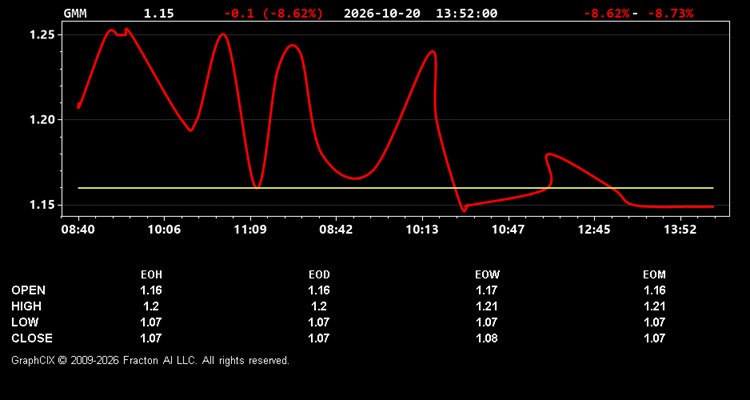The width and height of the screenshot is (750, 400).
Task: Click the LOW row label
Action: pyautogui.click(x=25, y=322)
